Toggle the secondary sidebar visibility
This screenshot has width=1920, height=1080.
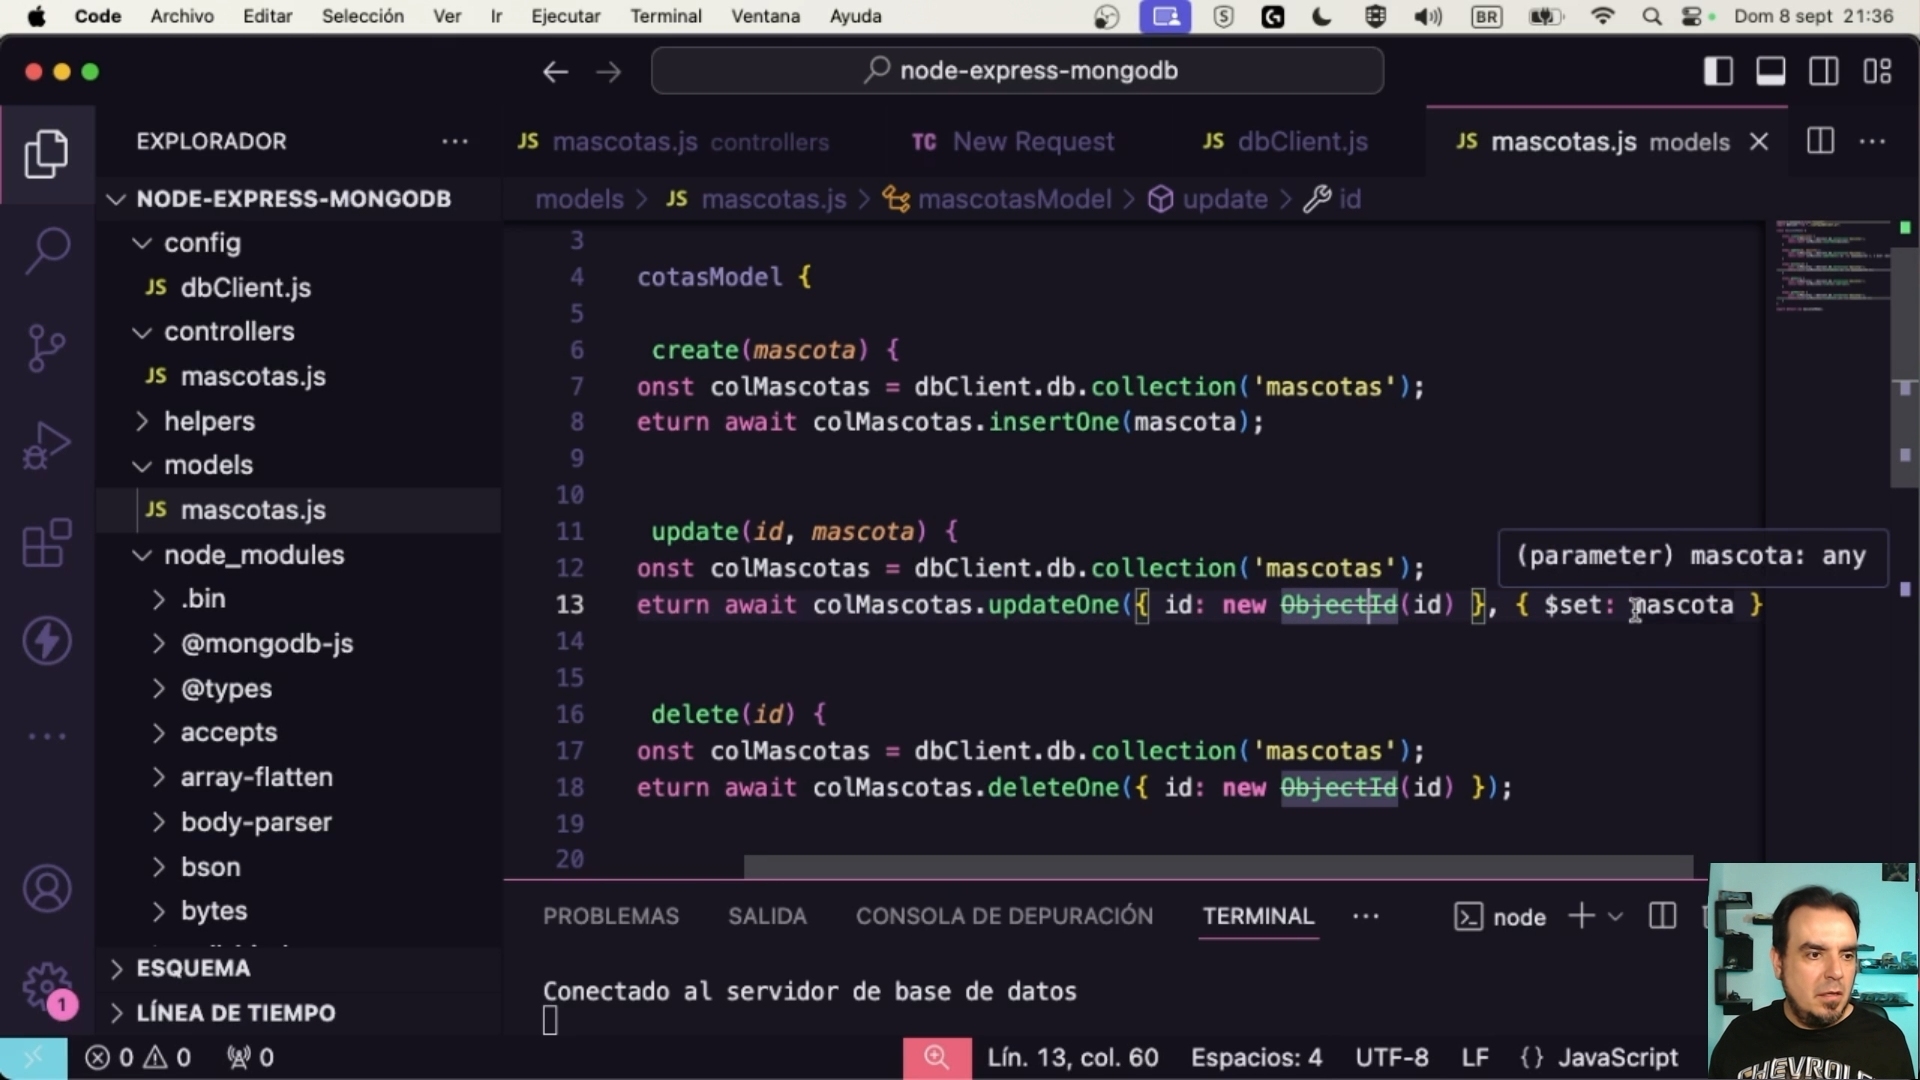pos(1824,71)
